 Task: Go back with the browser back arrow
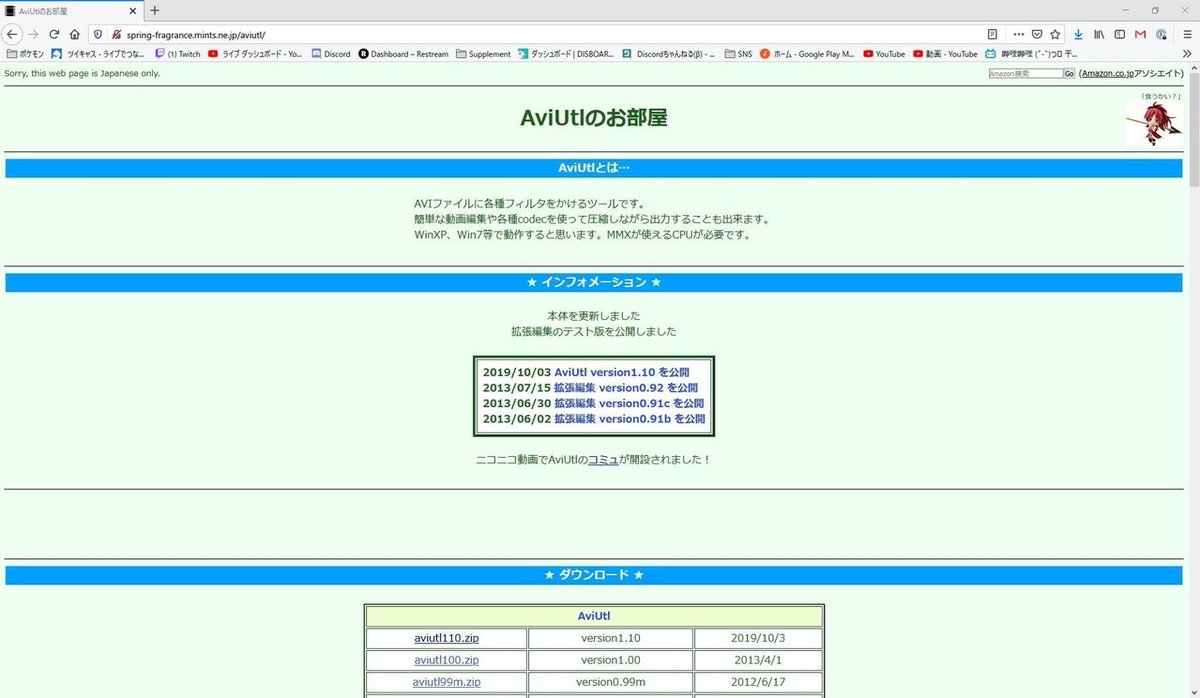13,34
